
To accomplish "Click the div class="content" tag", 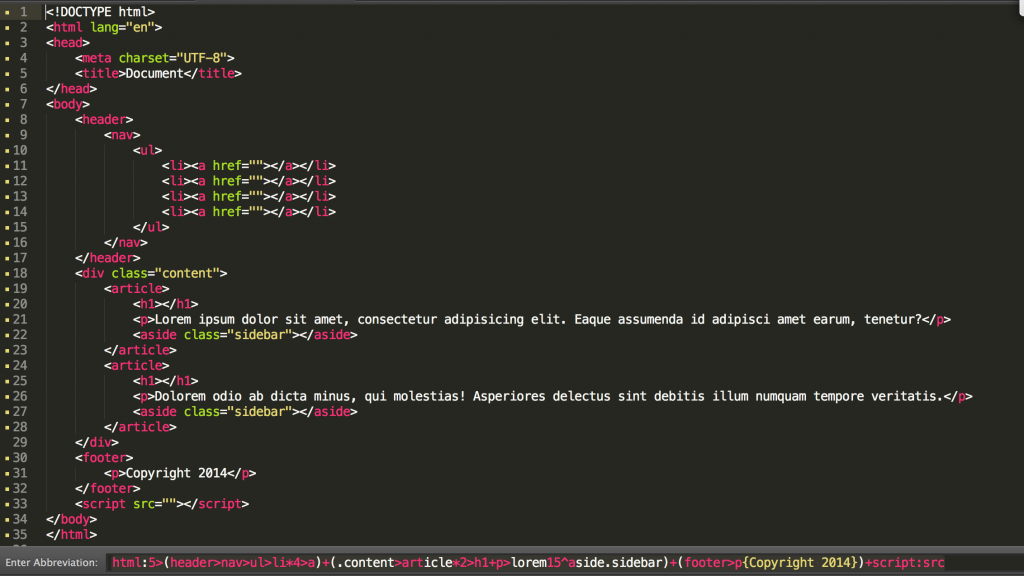I will tap(151, 273).
